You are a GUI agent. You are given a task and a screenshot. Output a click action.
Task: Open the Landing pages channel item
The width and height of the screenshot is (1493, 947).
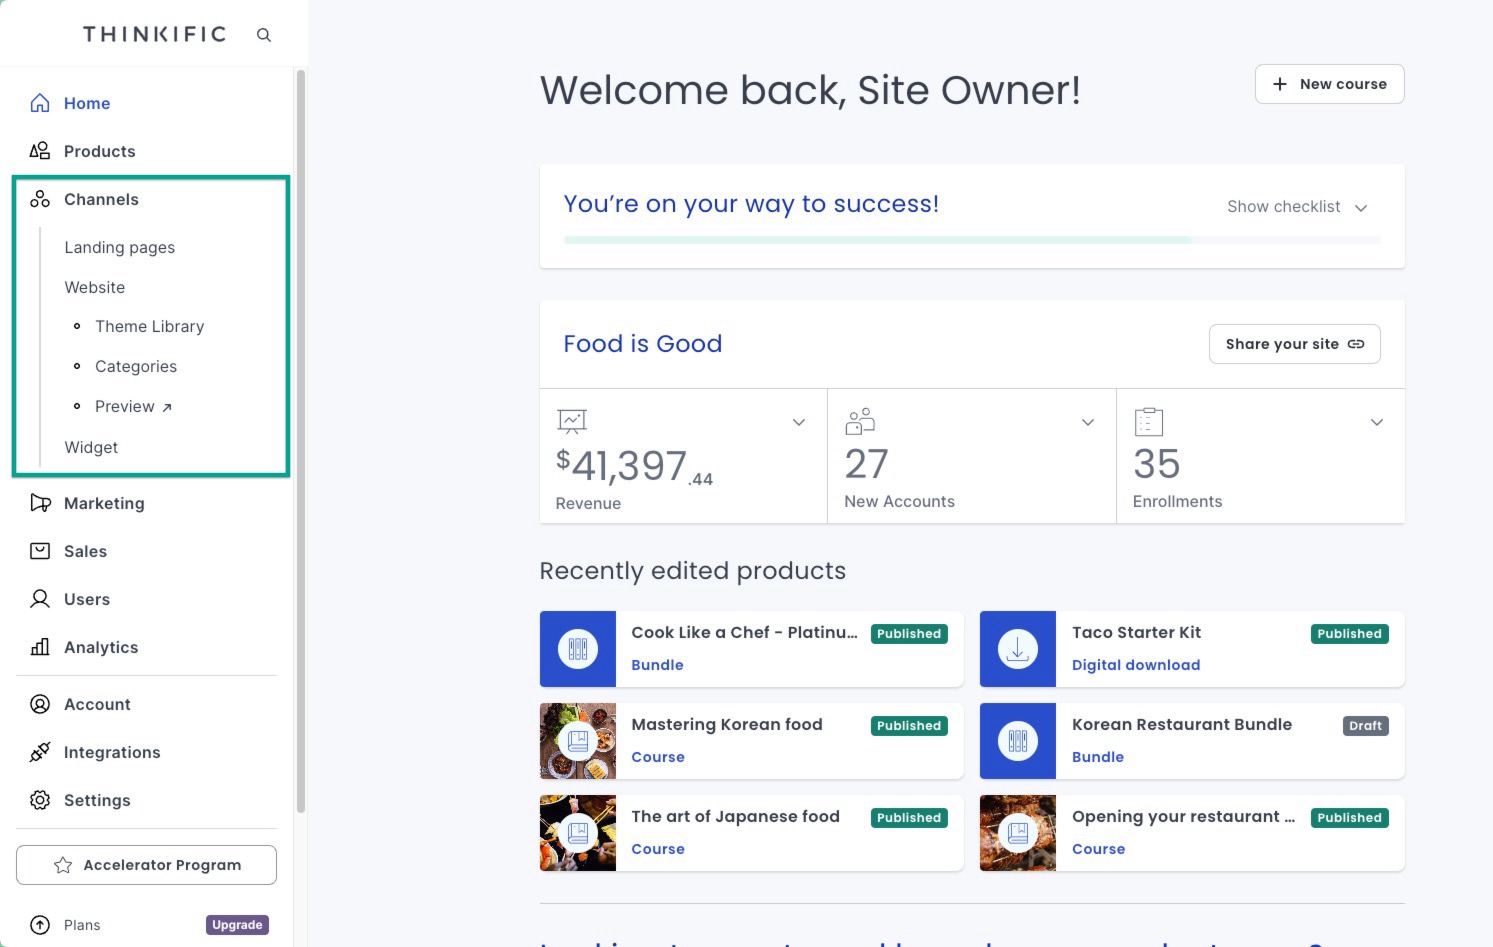[119, 247]
